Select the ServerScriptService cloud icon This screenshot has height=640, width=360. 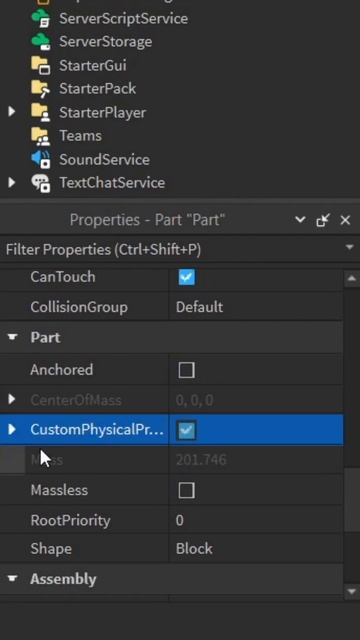tap(41, 19)
